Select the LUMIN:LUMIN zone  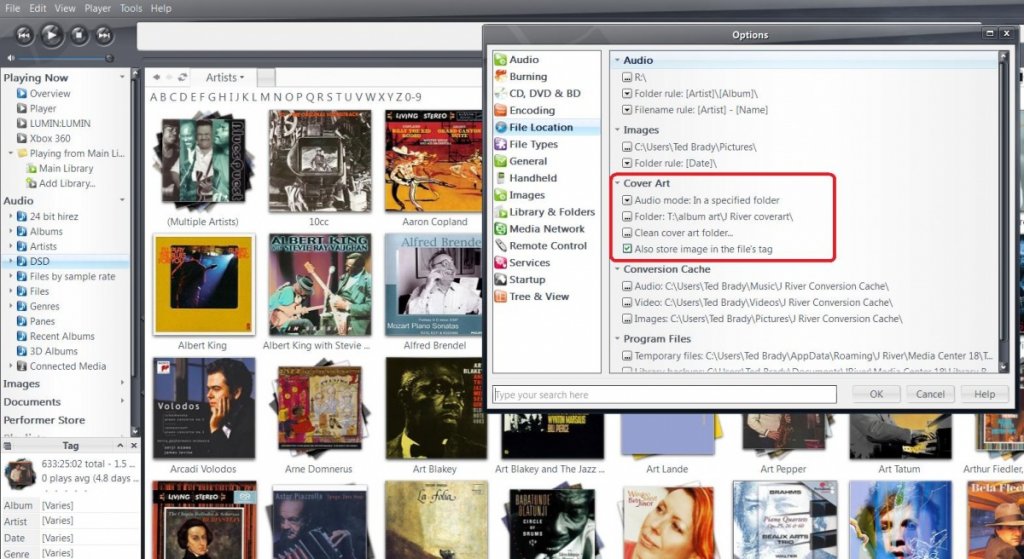[x=59, y=123]
